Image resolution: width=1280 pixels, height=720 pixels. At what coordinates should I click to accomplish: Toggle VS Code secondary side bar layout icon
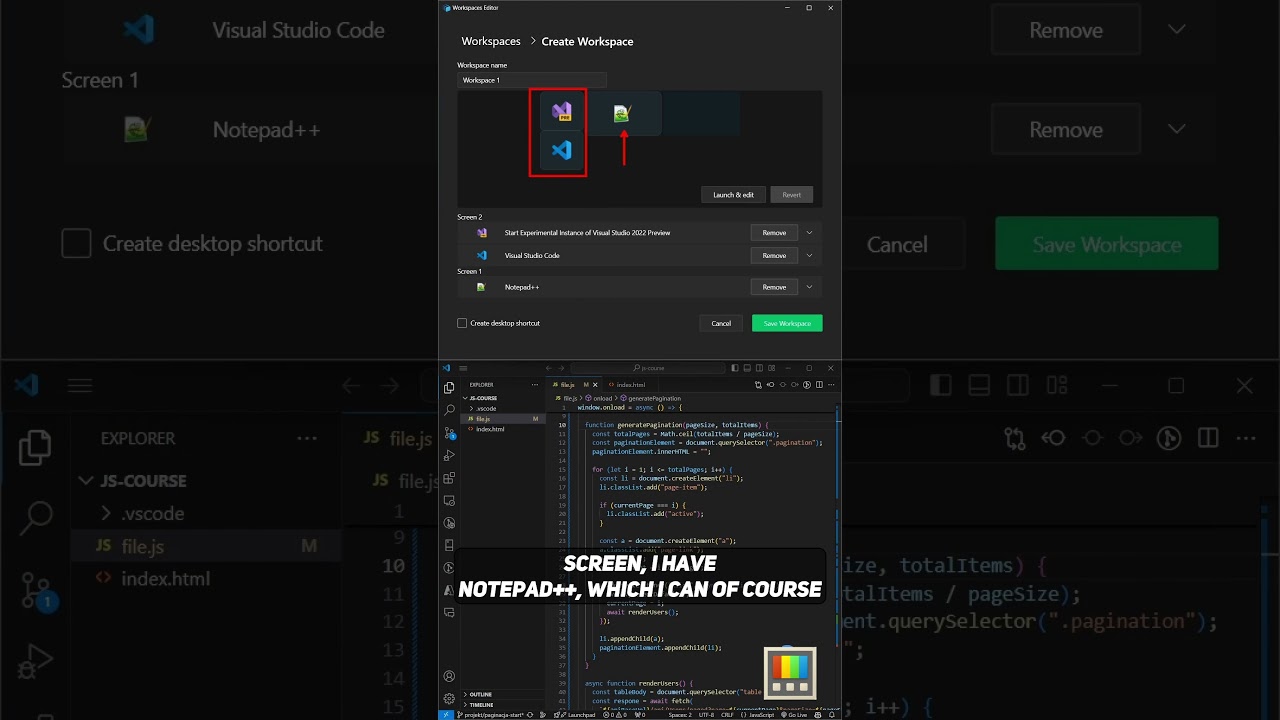coord(759,368)
